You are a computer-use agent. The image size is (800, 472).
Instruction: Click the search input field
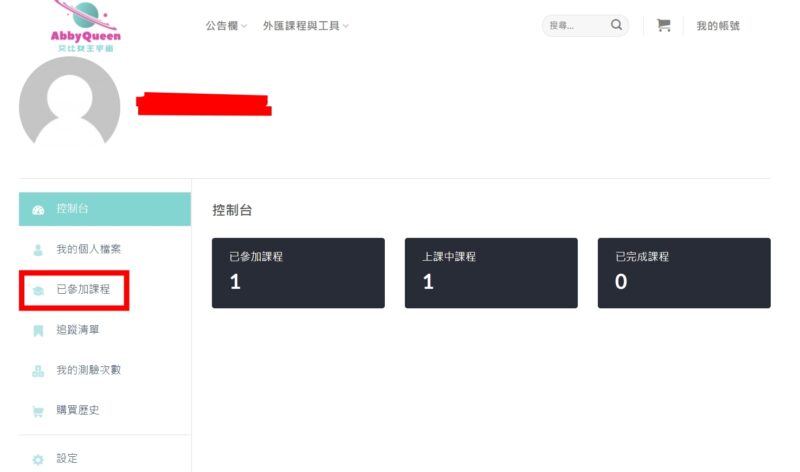click(x=578, y=26)
